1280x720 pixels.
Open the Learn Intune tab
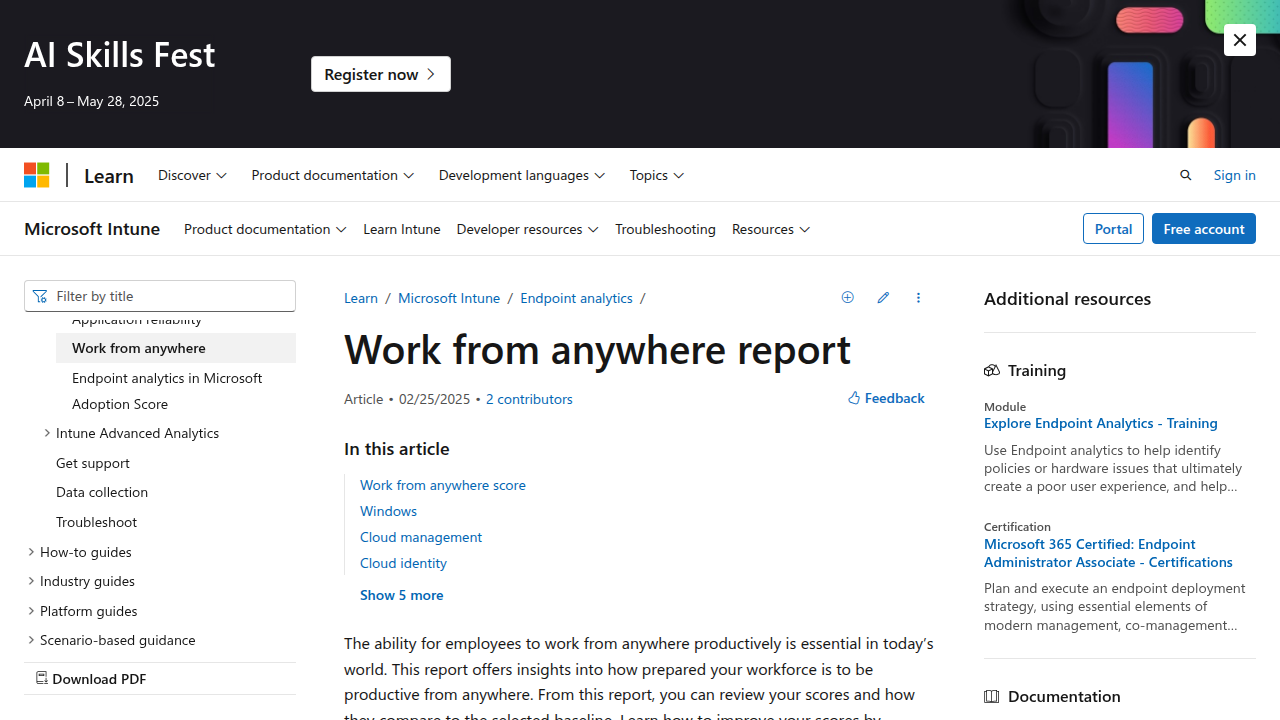[401, 229]
